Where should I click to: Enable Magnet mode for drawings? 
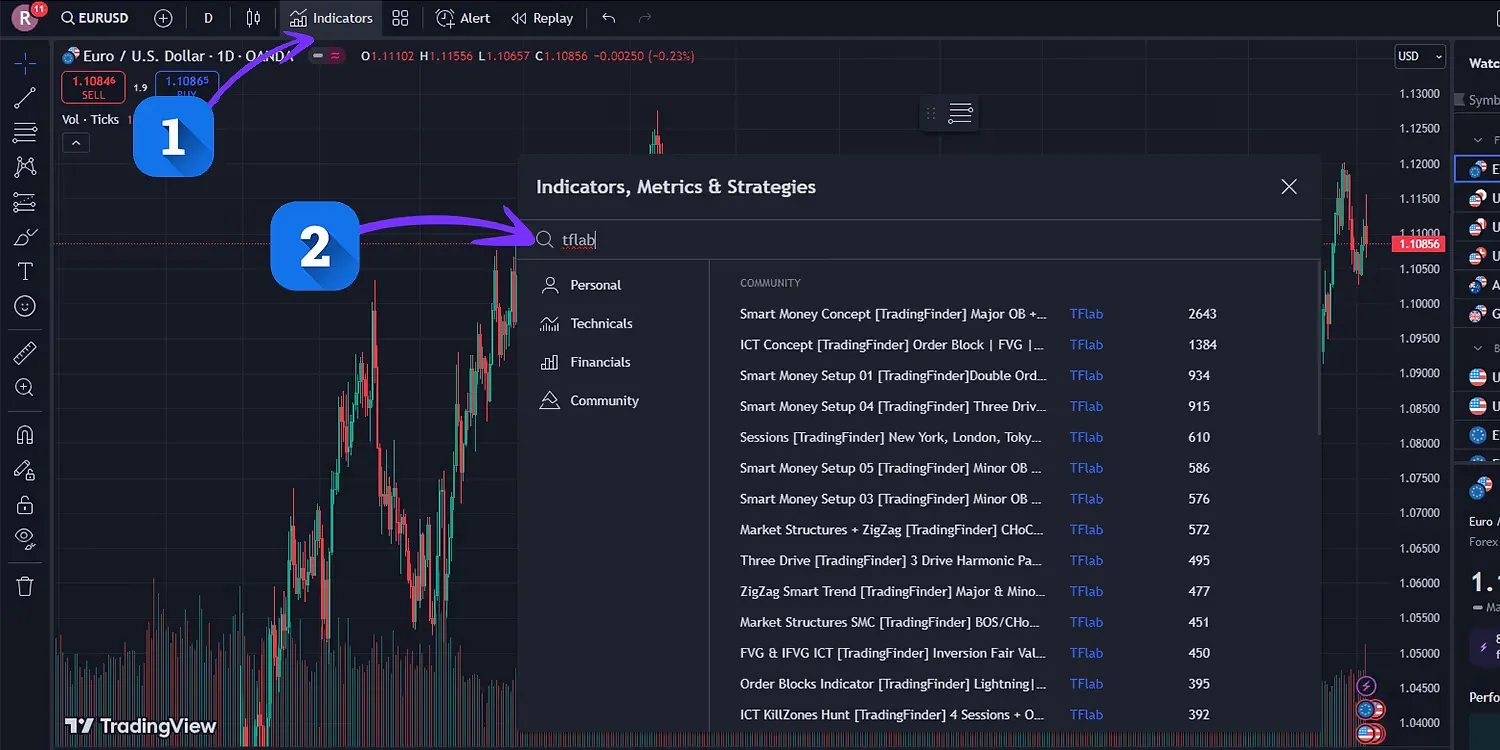(x=25, y=432)
